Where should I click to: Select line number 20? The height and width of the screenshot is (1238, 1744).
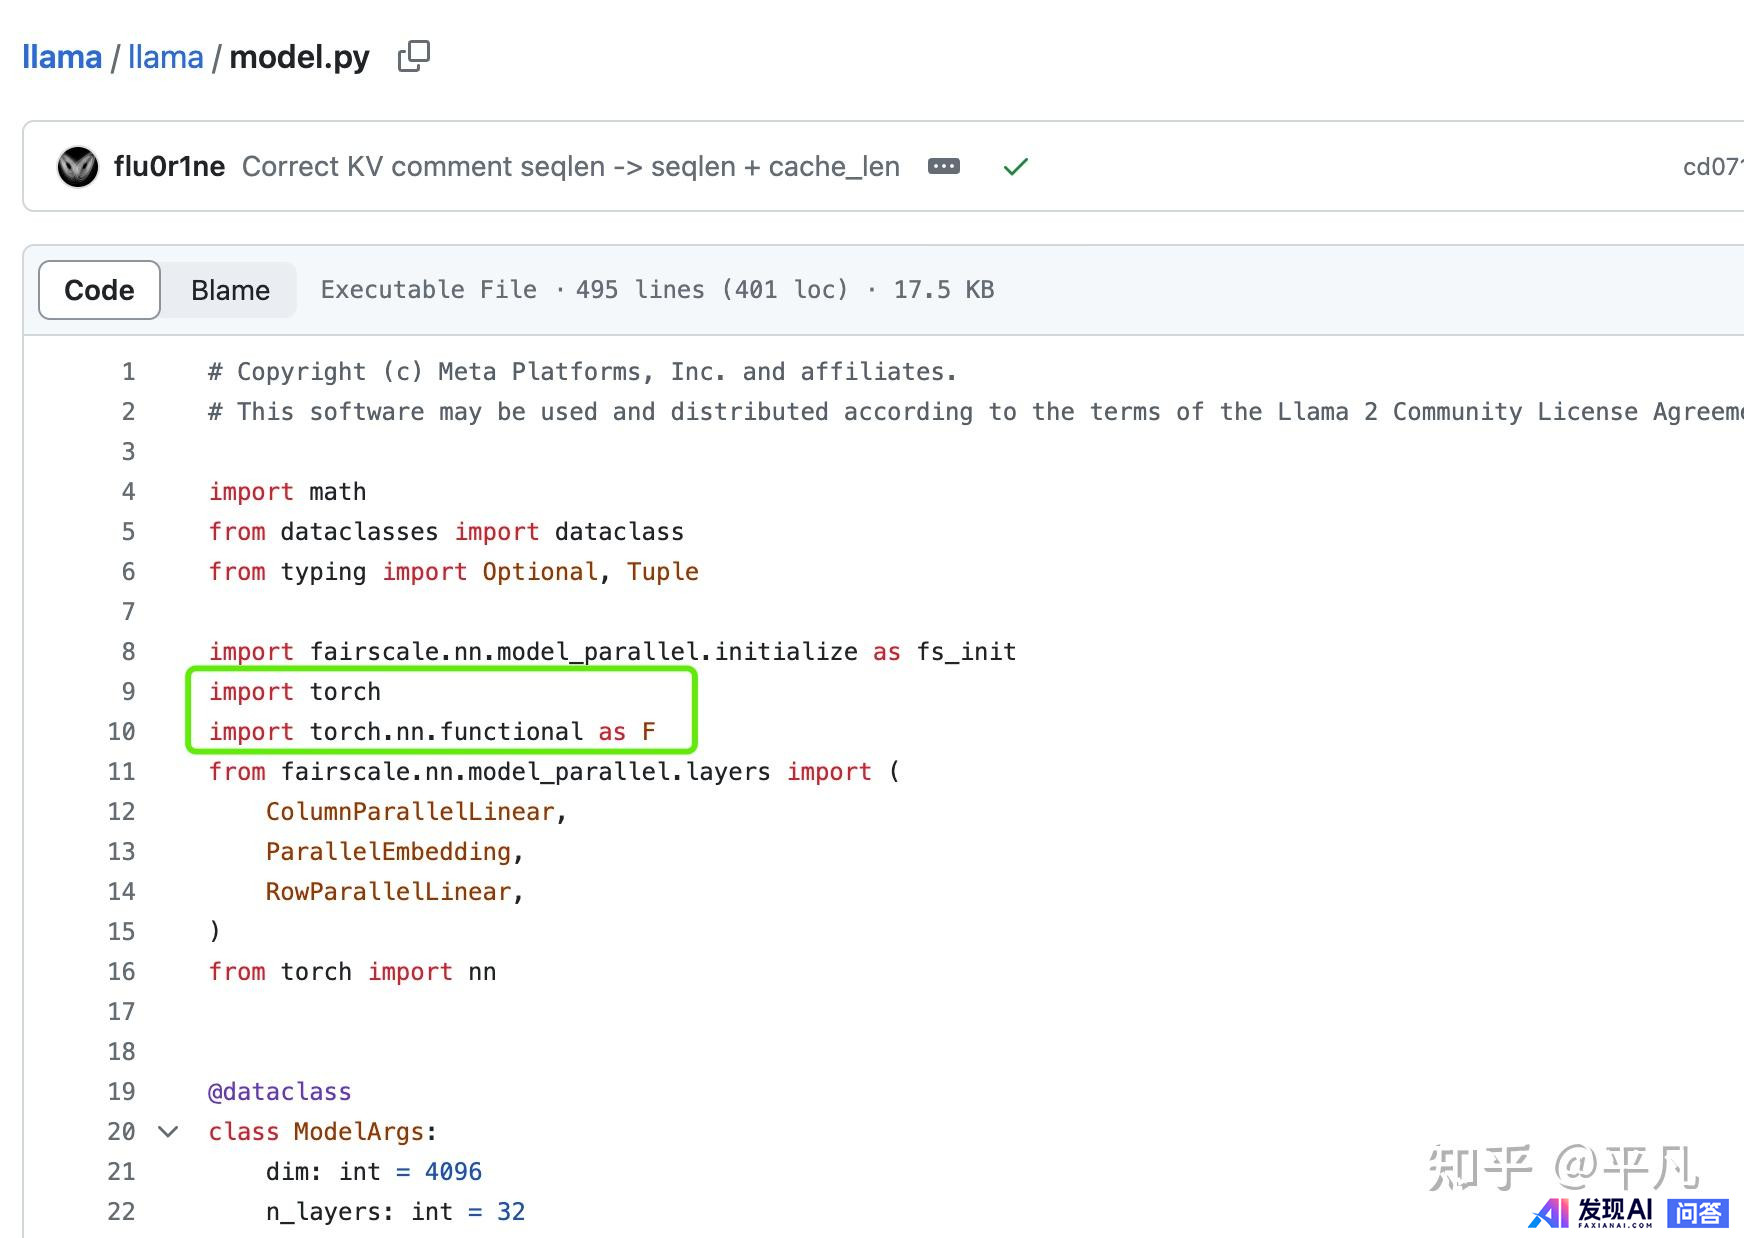click(x=122, y=1132)
